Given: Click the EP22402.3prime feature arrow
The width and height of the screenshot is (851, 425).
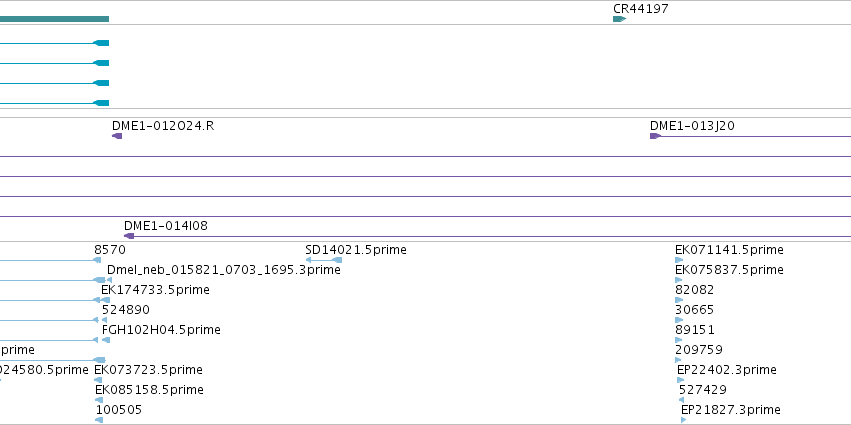Looking at the screenshot, I should coord(681,380).
